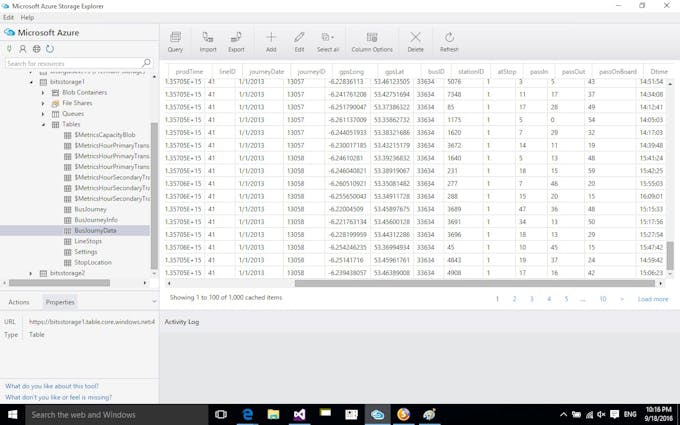This screenshot has width=680, height=425.
Task: Switch to the Properties tab
Action: [60, 302]
